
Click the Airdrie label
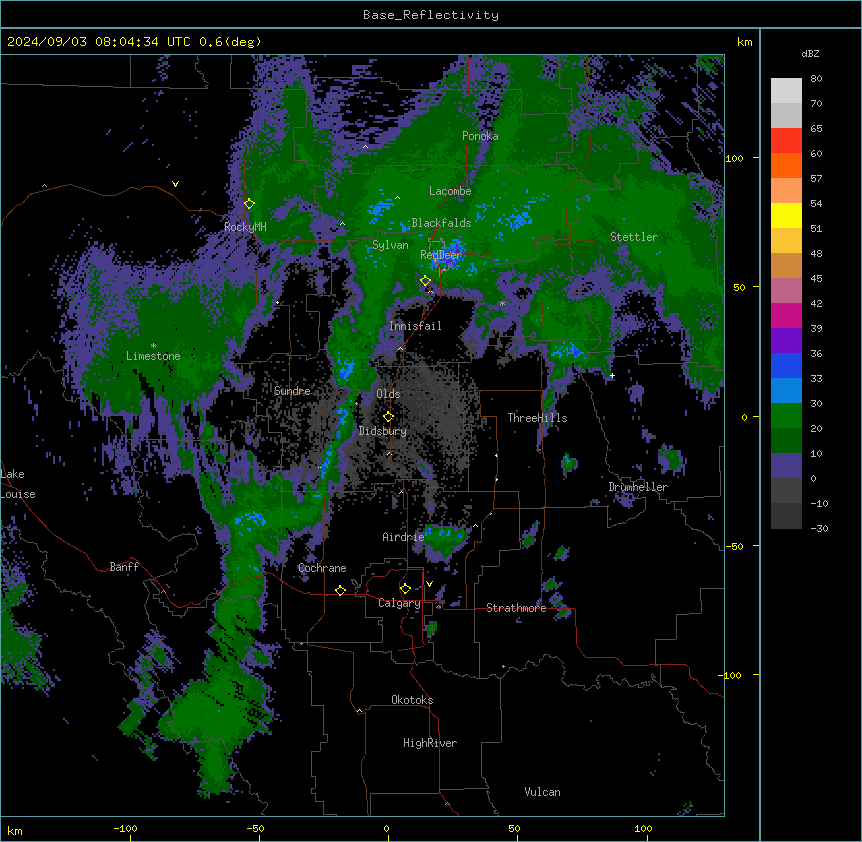[x=403, y=537]
